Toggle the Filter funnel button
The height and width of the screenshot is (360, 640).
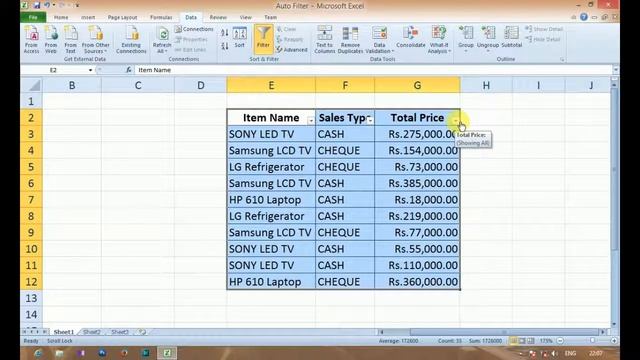(263, 39)
